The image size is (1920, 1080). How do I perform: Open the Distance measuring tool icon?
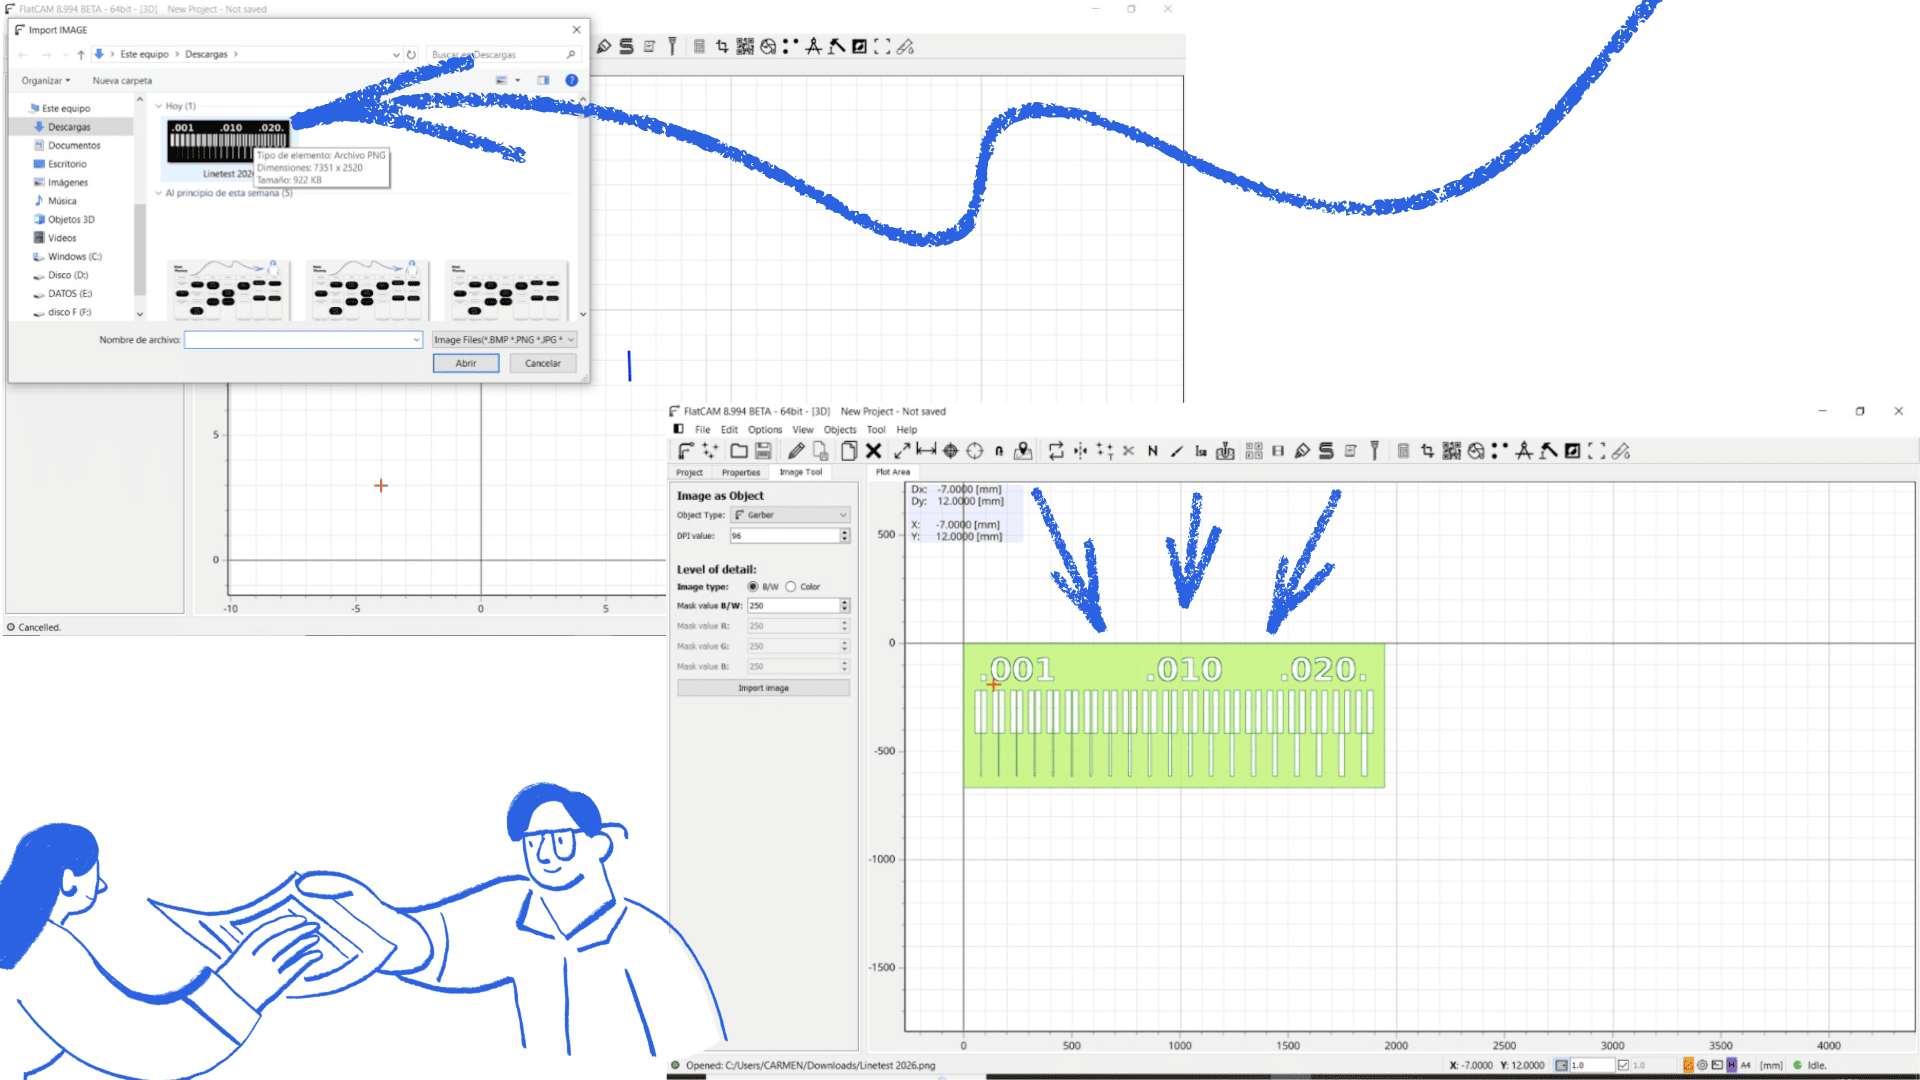[926, 451]
